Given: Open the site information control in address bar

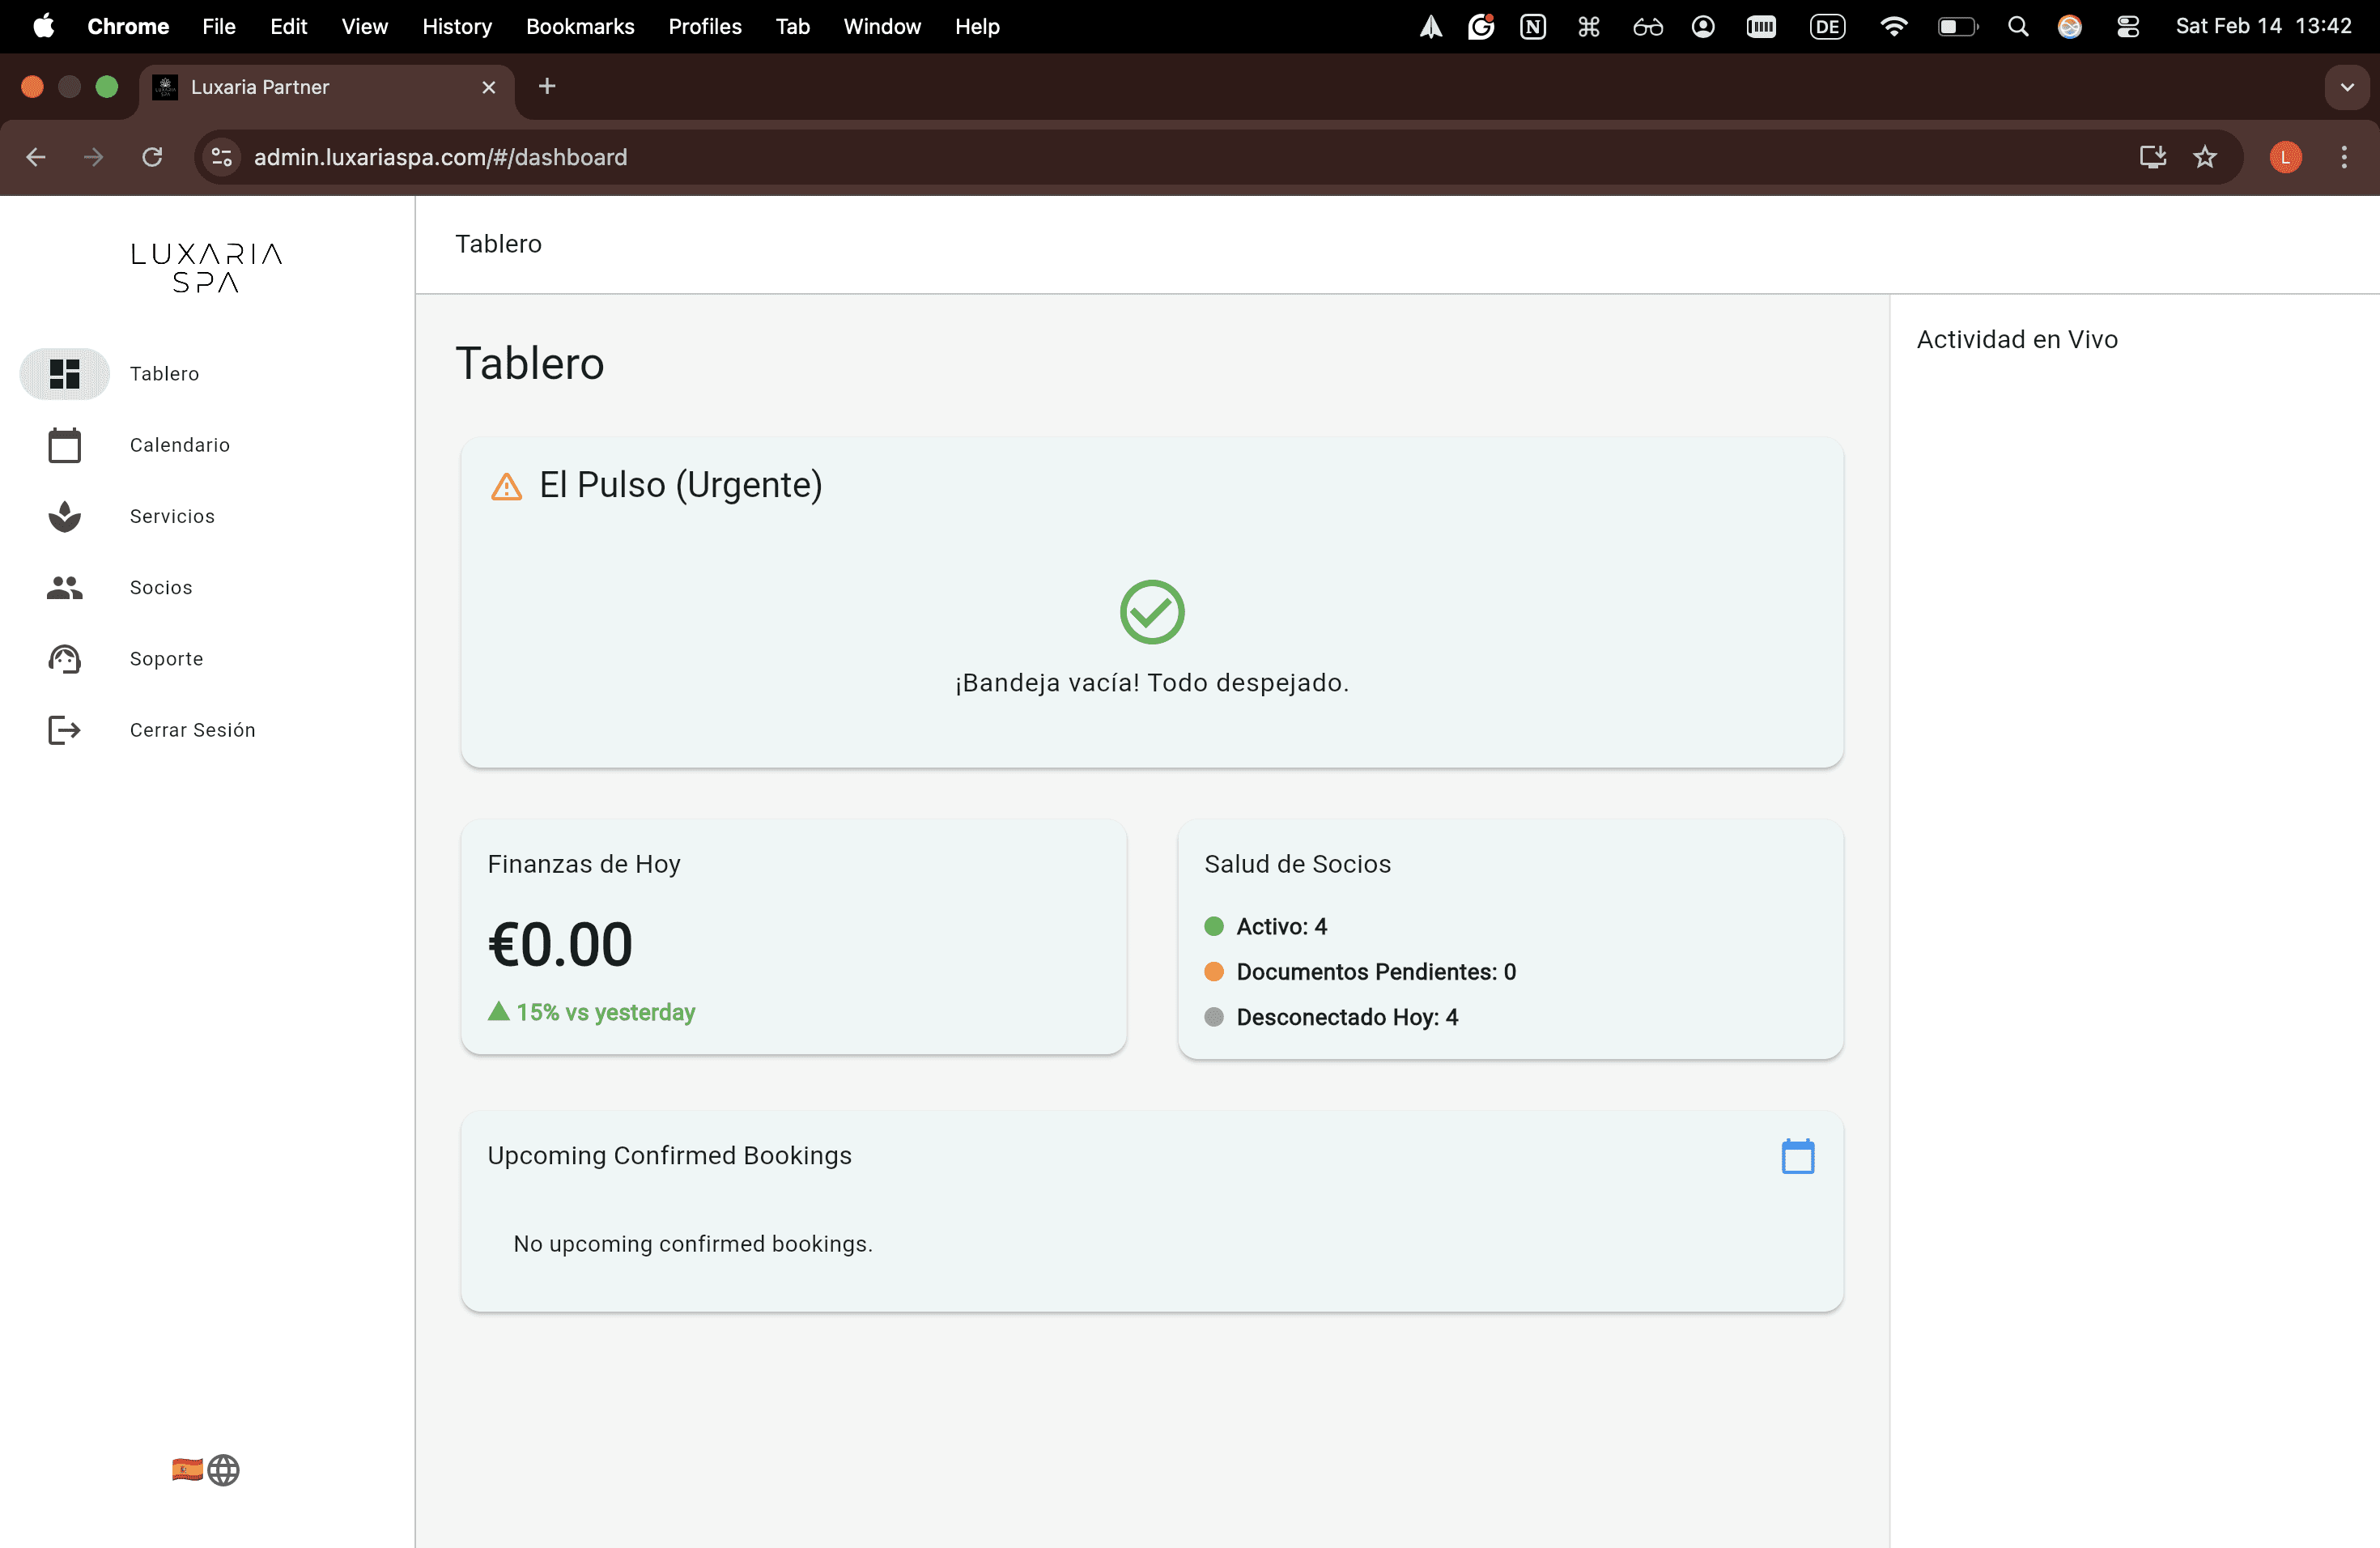Looking at the screenshot, I should 222,157.
